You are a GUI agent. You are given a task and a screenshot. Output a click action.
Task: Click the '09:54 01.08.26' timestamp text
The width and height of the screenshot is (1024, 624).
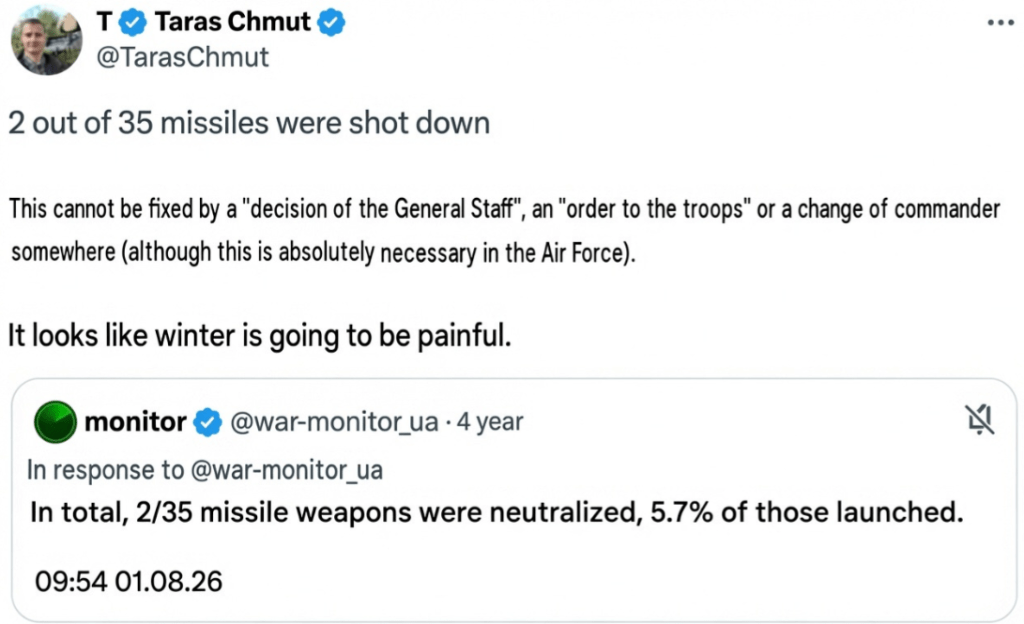click(129, 582)
